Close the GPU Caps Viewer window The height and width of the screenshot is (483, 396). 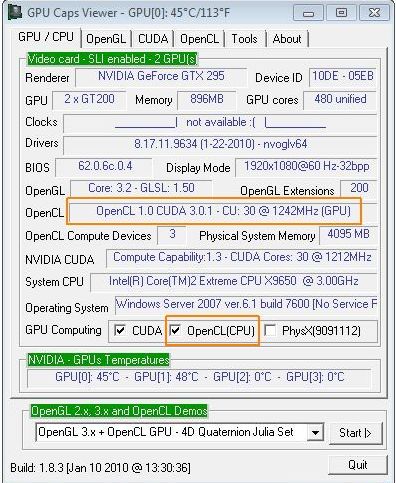(374, 13)
